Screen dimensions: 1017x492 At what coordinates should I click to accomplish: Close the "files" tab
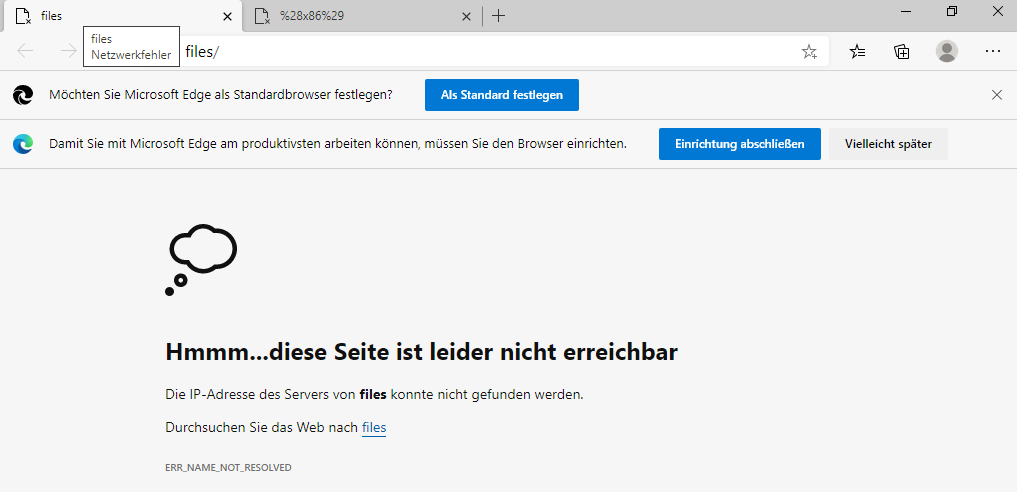[227, 17]
